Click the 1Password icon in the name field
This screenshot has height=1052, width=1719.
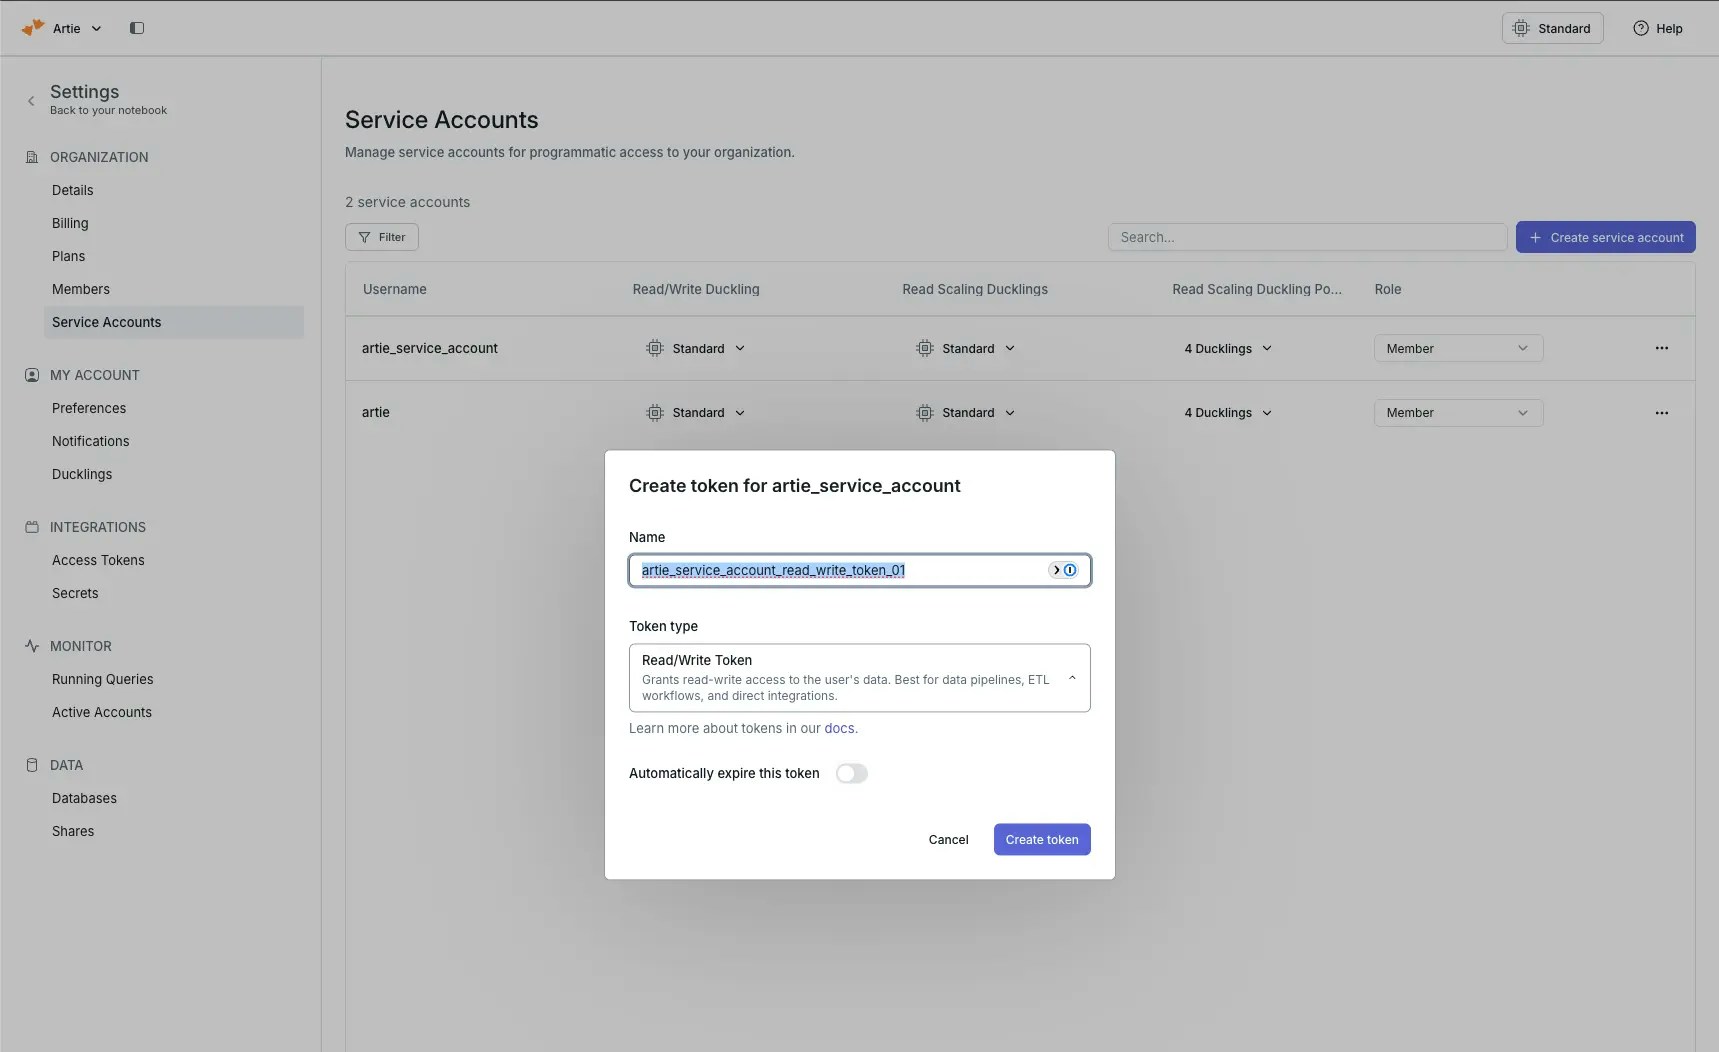[1071, 570]
